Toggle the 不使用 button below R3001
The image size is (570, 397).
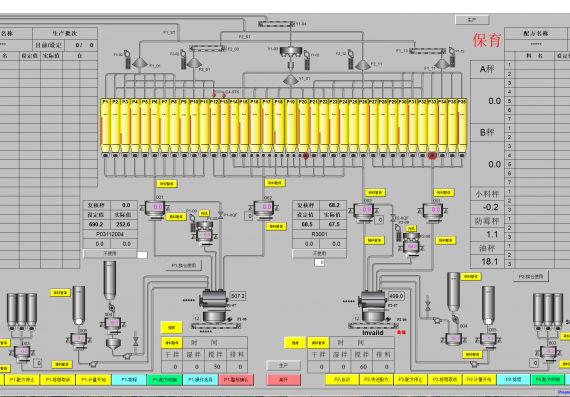pyautogui.click(x=319, y=253)
